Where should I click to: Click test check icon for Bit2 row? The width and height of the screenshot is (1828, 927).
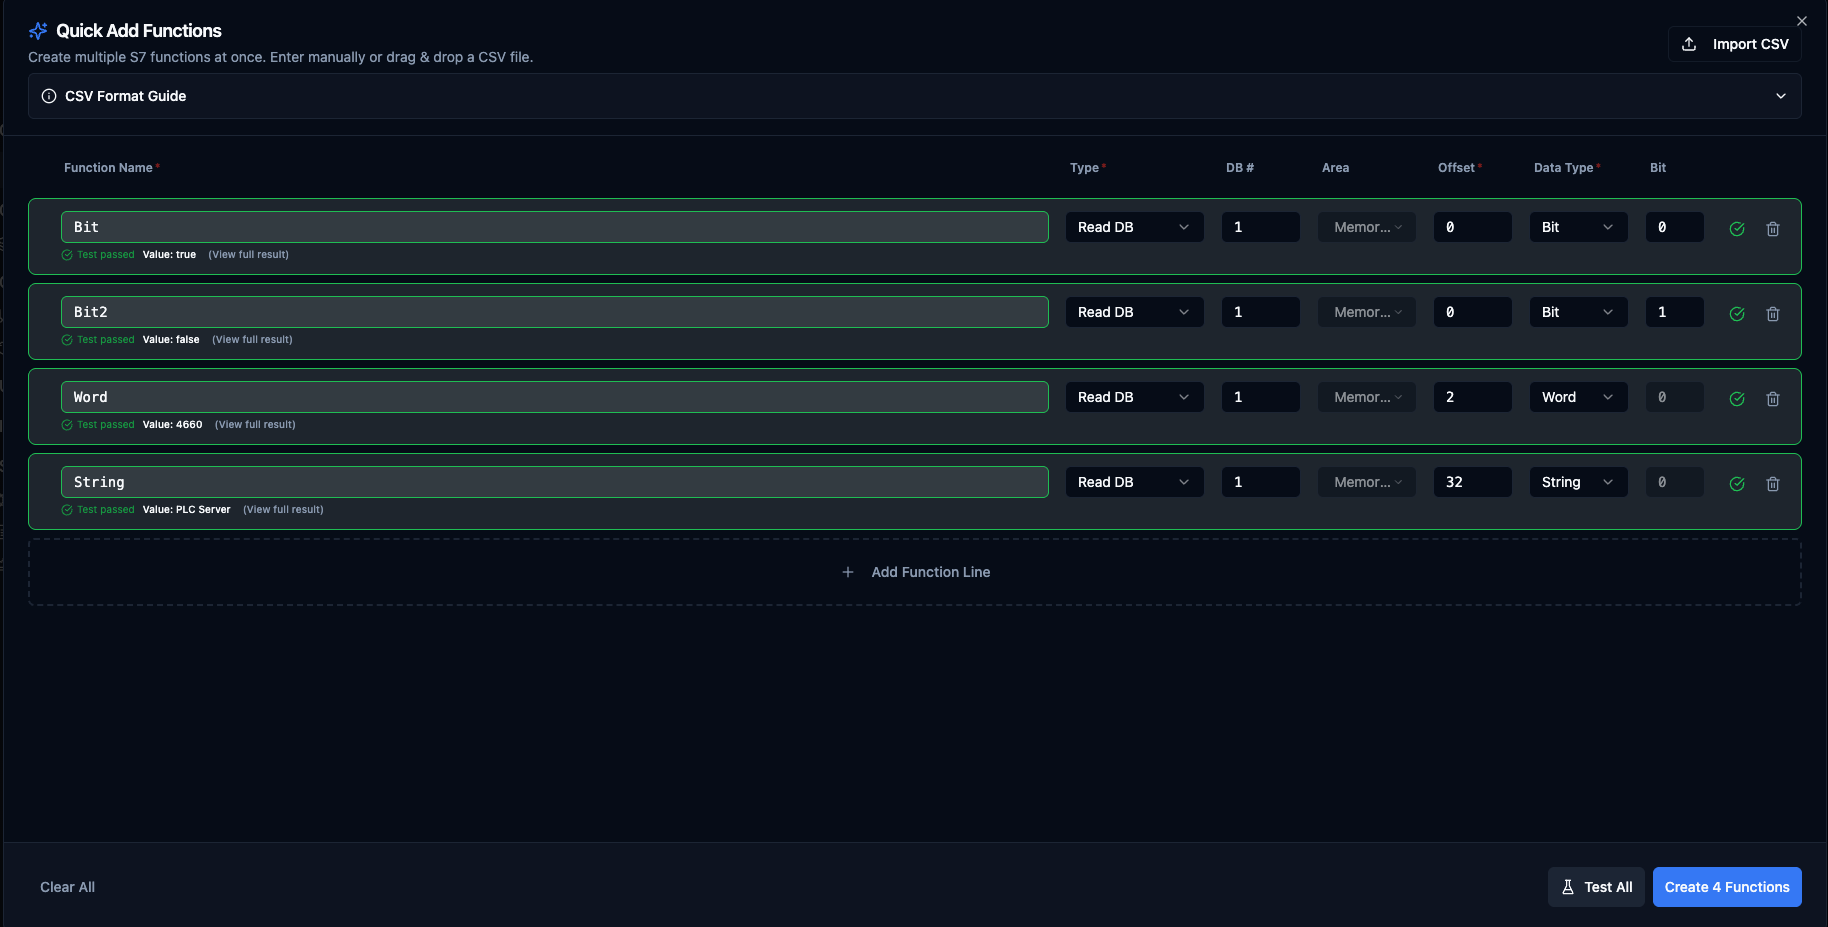pos(1736,314)
